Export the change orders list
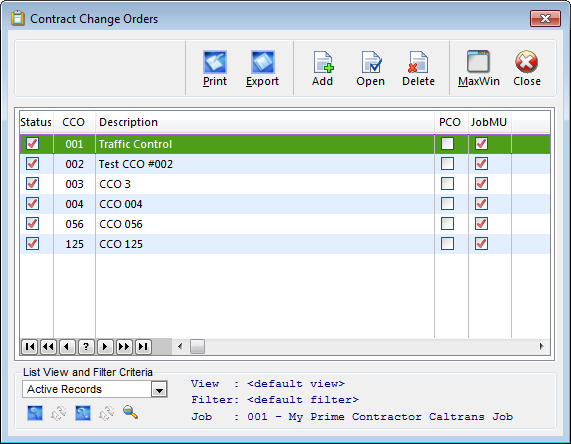Image resolution: width=571 pixels, height=444 pixels. click(262, 68)
